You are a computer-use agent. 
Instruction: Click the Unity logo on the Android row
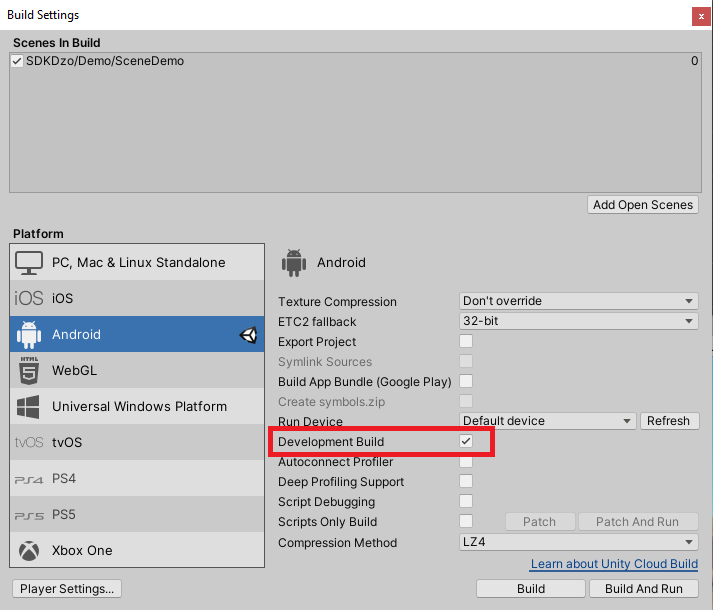point(248,335)
